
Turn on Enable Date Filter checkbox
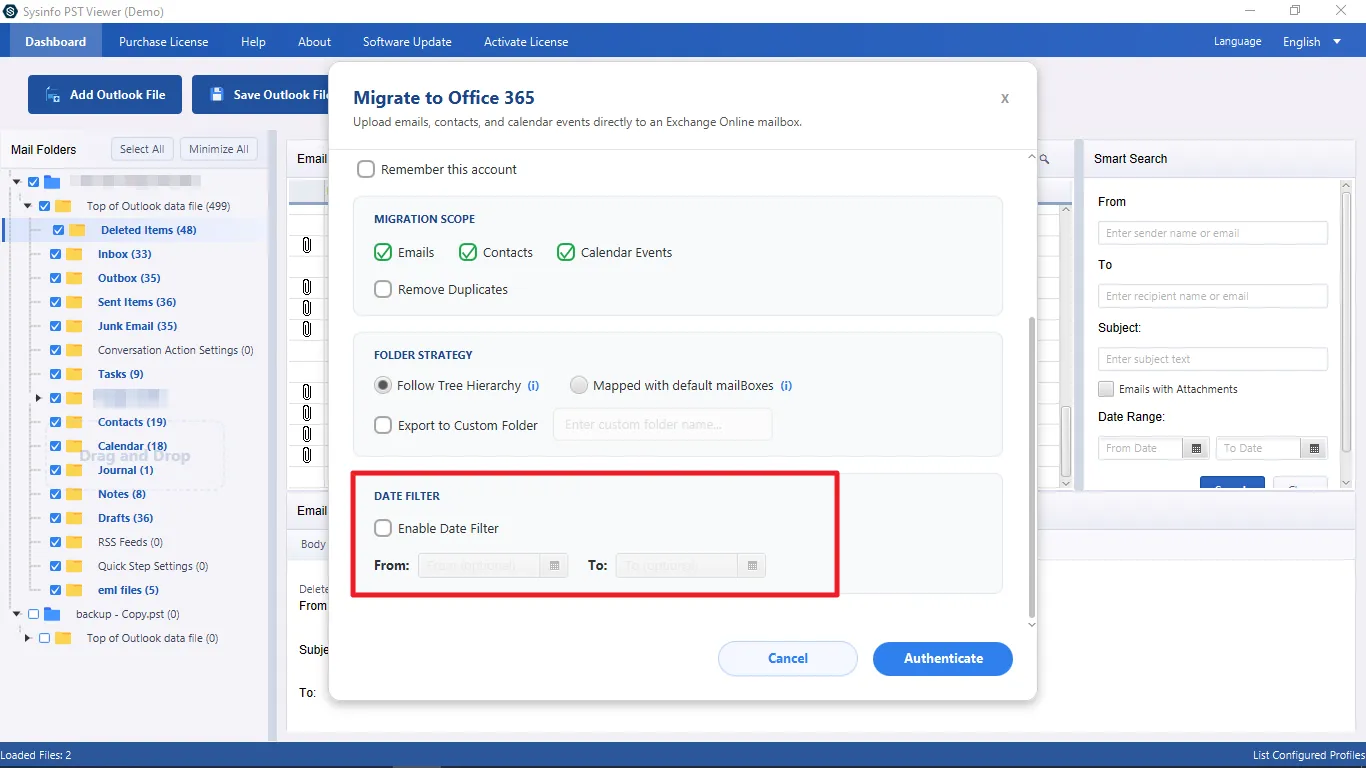click(383, 528)
